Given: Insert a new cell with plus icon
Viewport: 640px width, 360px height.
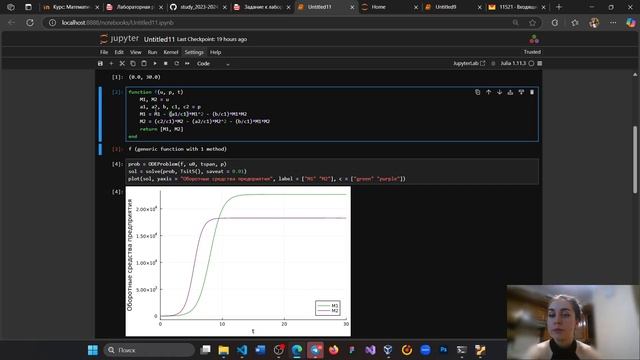Looking at the screenshot, I should 111,64.
